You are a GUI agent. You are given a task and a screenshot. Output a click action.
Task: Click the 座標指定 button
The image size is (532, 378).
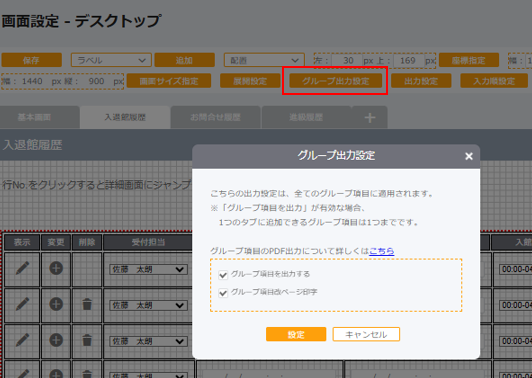coord(469,60)
